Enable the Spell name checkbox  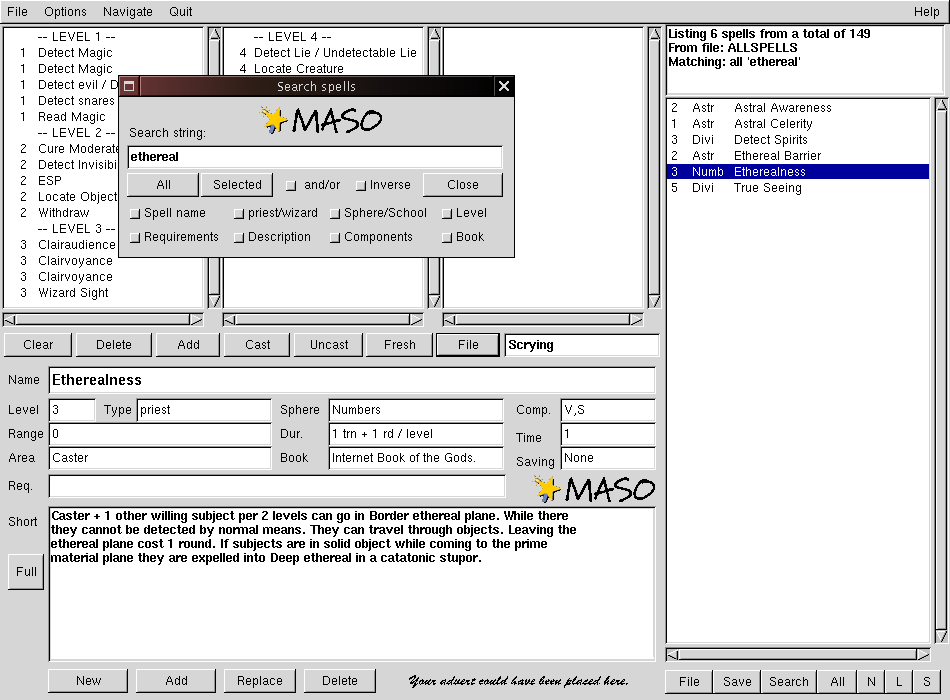click(136, 213)
